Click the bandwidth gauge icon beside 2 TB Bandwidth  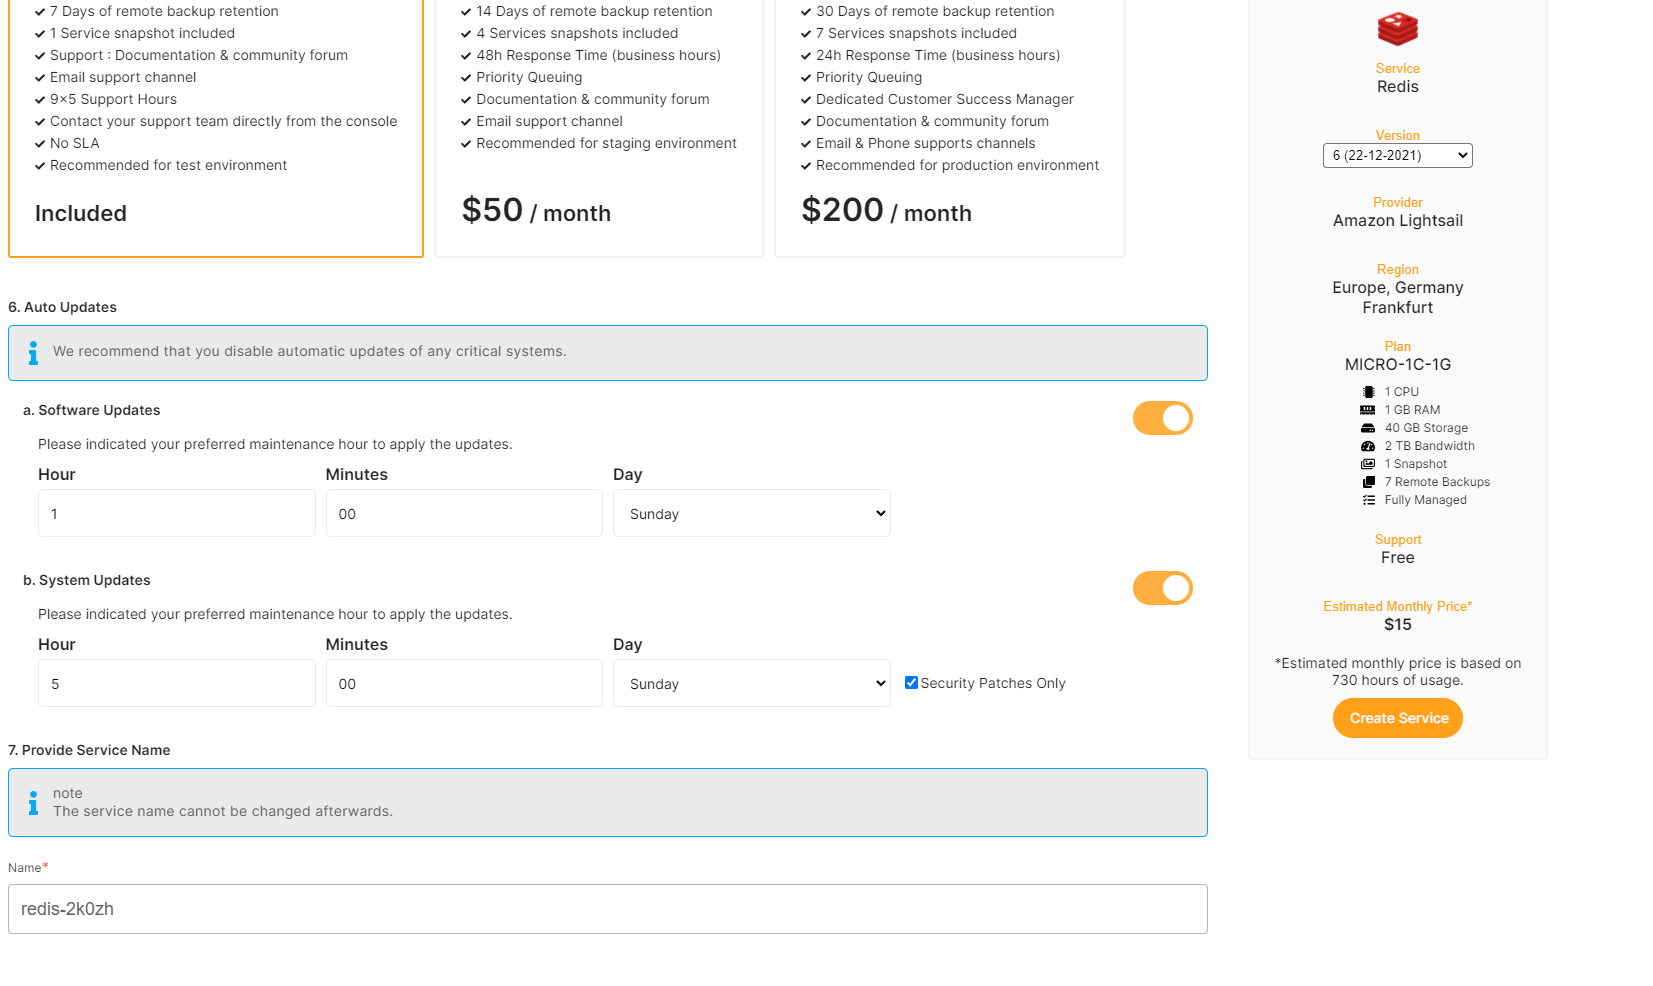click(1368, 446)
